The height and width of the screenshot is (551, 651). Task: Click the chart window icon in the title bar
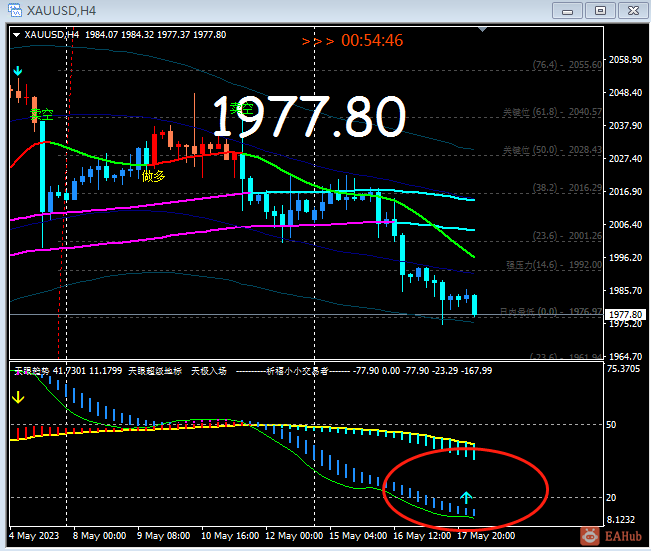(x=15, y=10)
